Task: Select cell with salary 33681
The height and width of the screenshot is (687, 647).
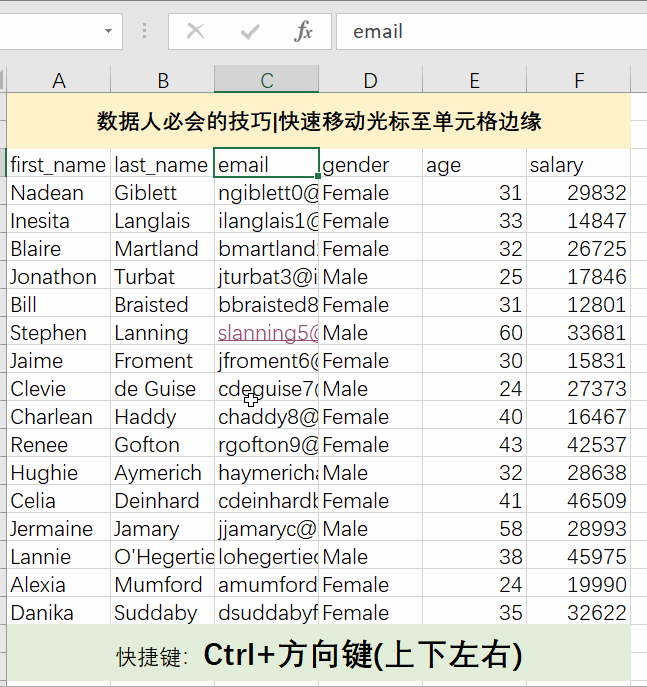Action: (579, 332)
